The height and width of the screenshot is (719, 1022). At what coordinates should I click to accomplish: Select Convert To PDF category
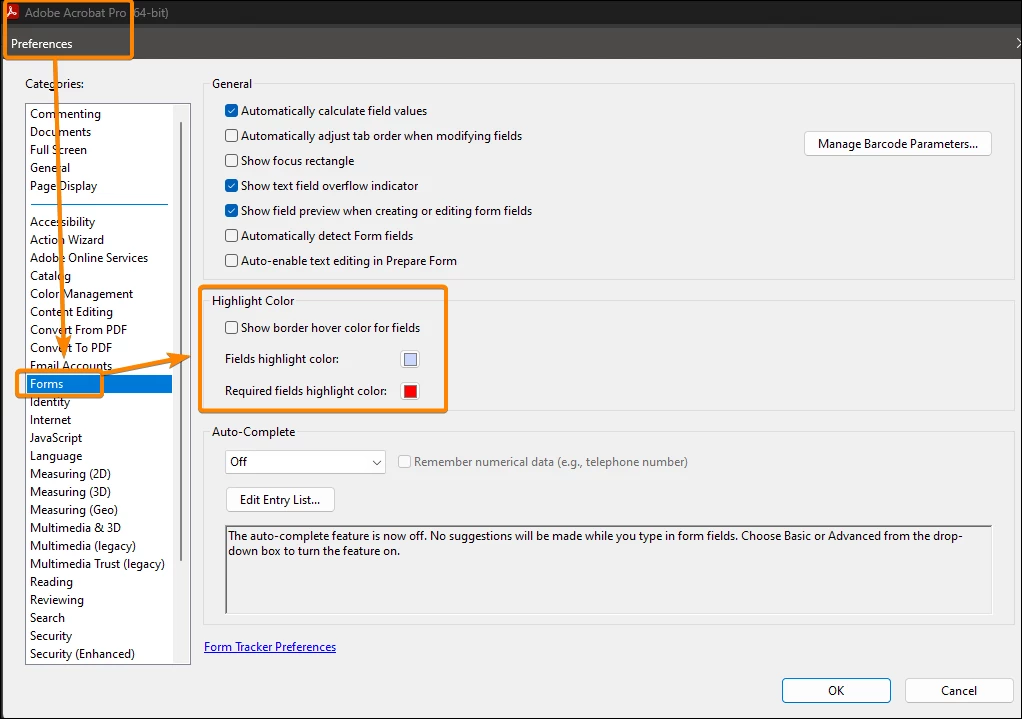(71, 348)
